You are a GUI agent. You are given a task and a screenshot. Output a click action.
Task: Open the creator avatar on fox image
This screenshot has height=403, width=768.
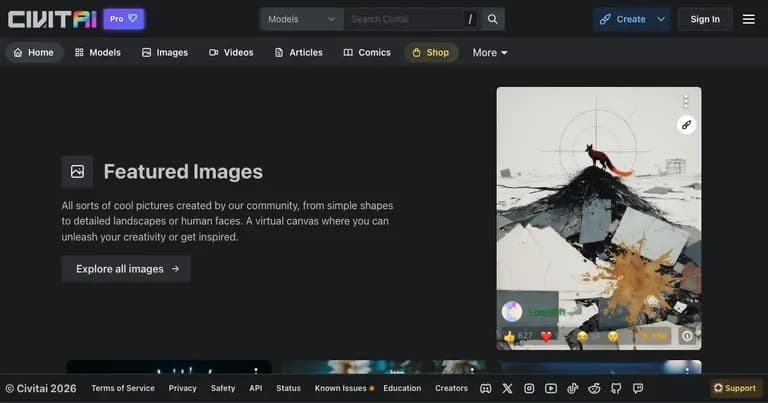[512, 311]
